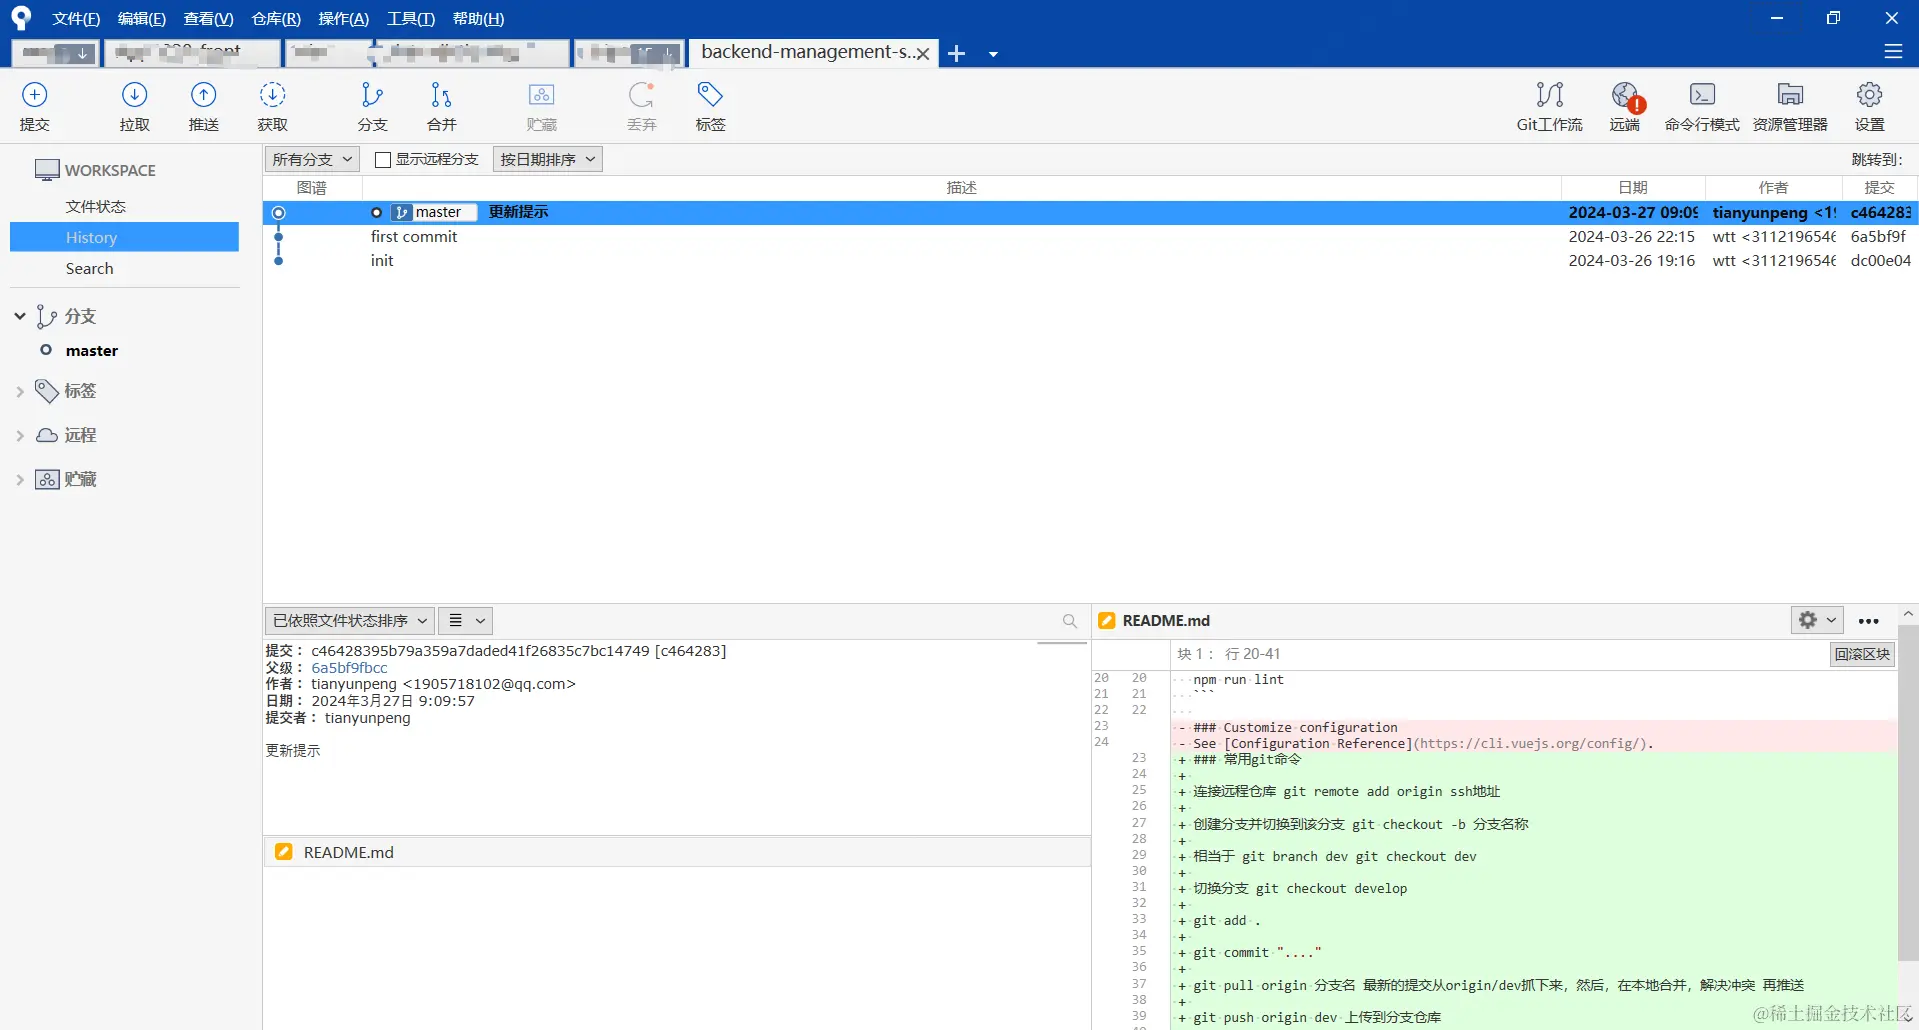Toggle Show remote branches (显示远程分支) checkbox
The height and width of the screenshot is (1030, 1919).
[x=382, y=160]
